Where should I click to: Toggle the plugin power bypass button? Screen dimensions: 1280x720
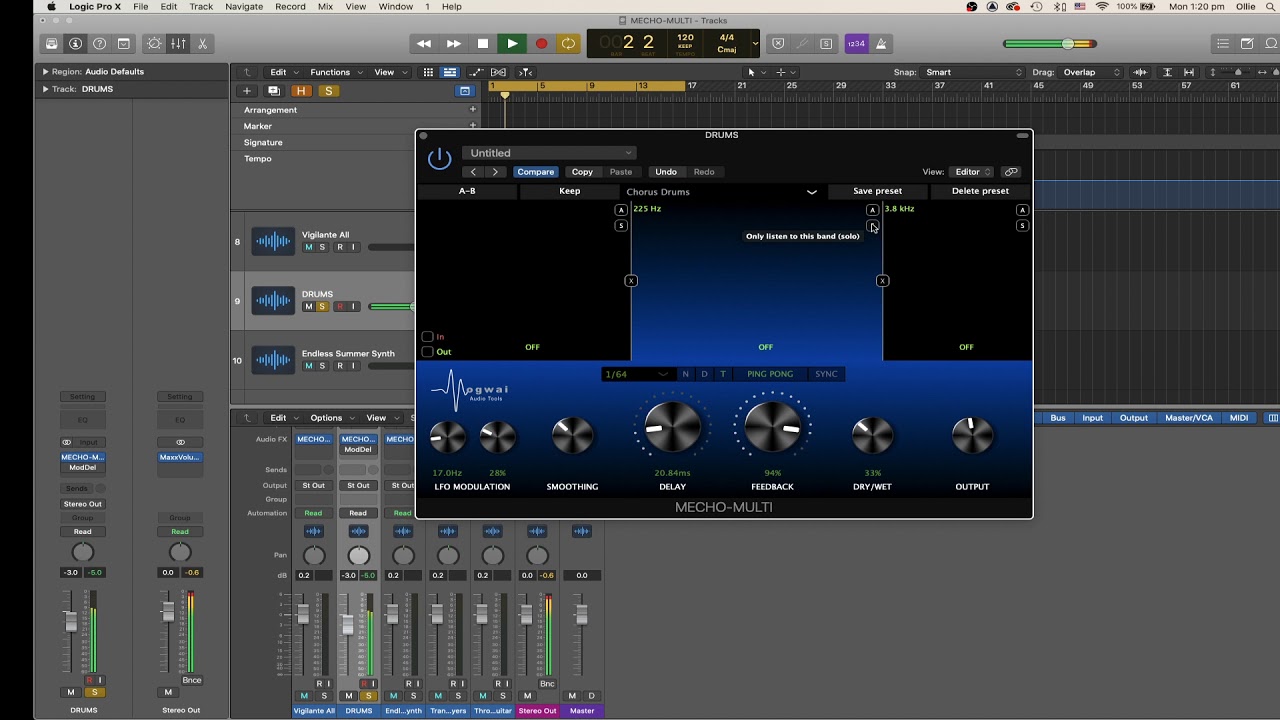pyautogui.click(x=439, y=159)
